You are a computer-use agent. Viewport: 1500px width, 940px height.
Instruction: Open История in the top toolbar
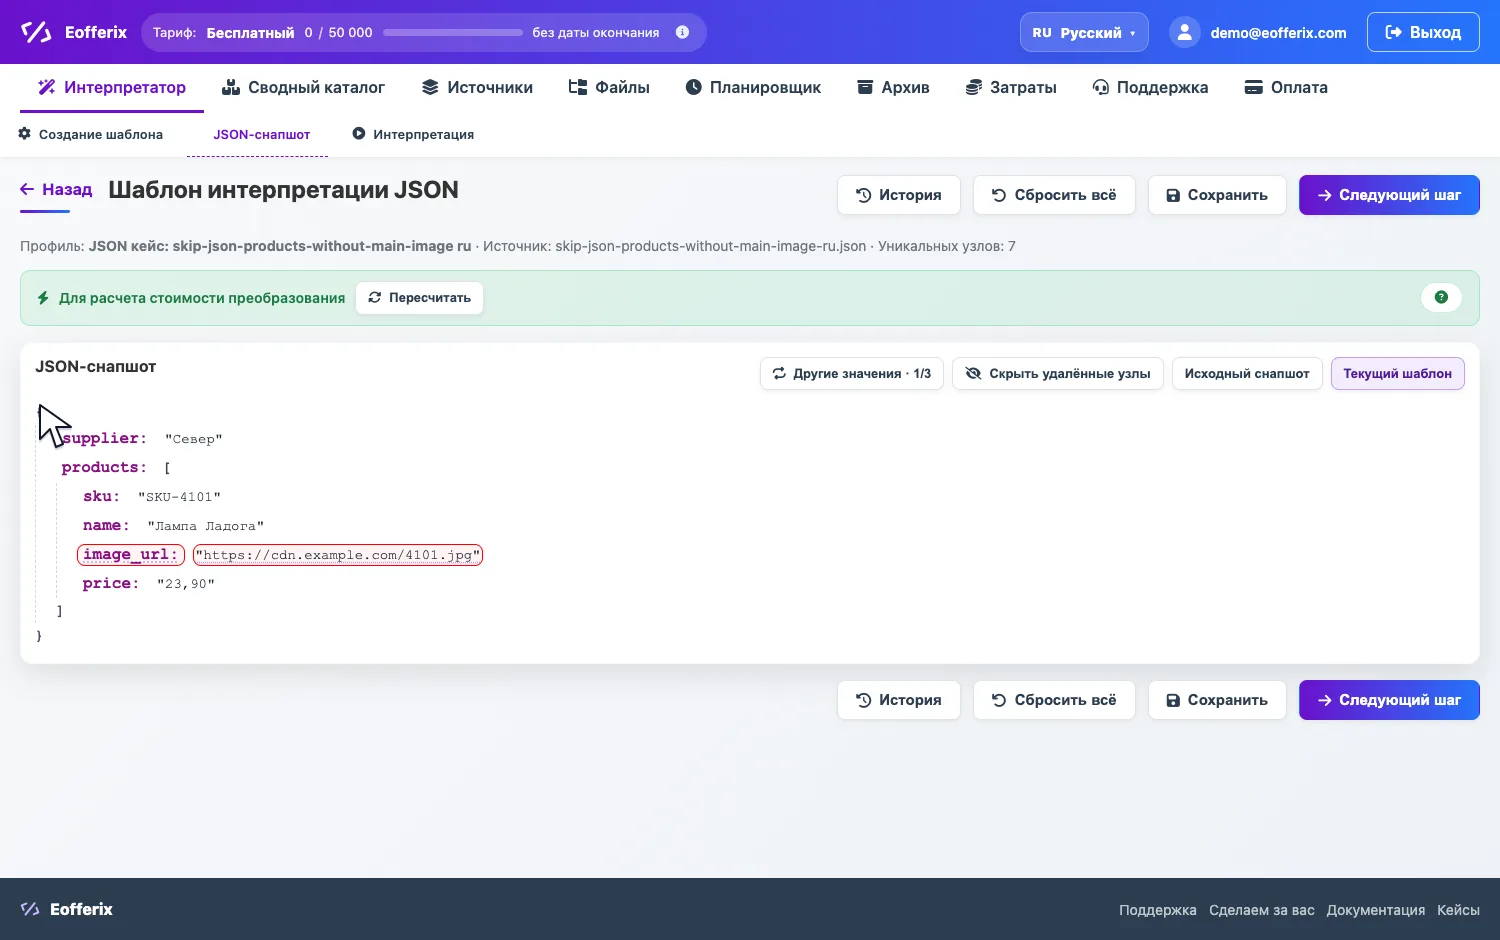(899, 195)
